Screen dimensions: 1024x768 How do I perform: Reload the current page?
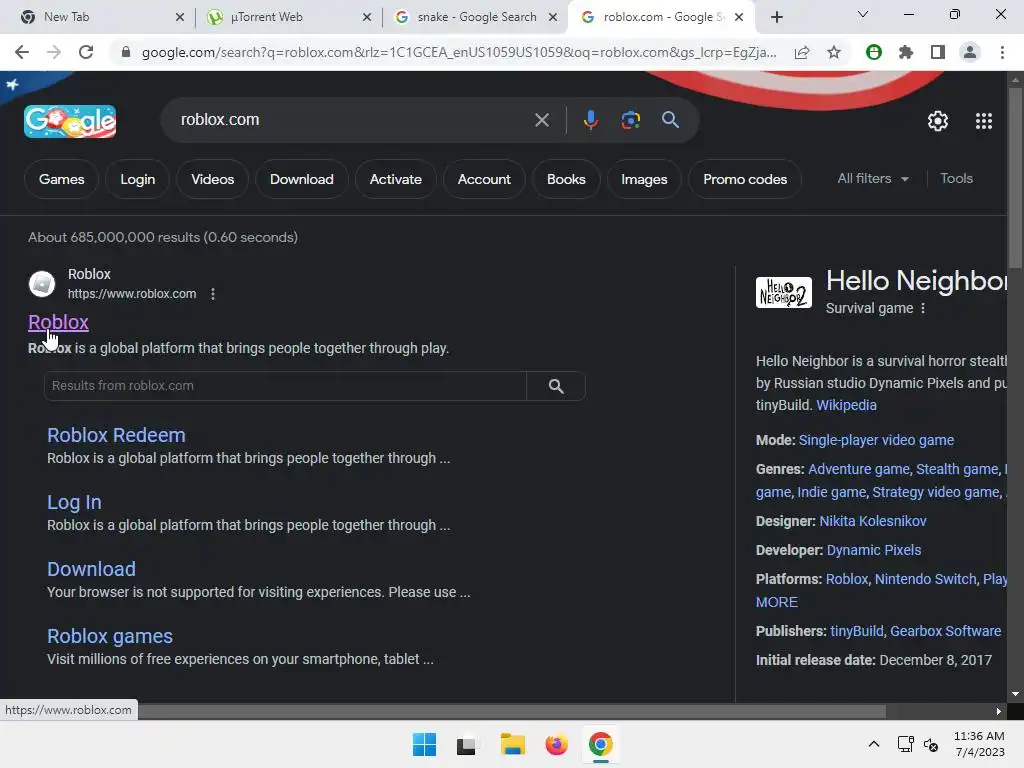coord(86,52)
